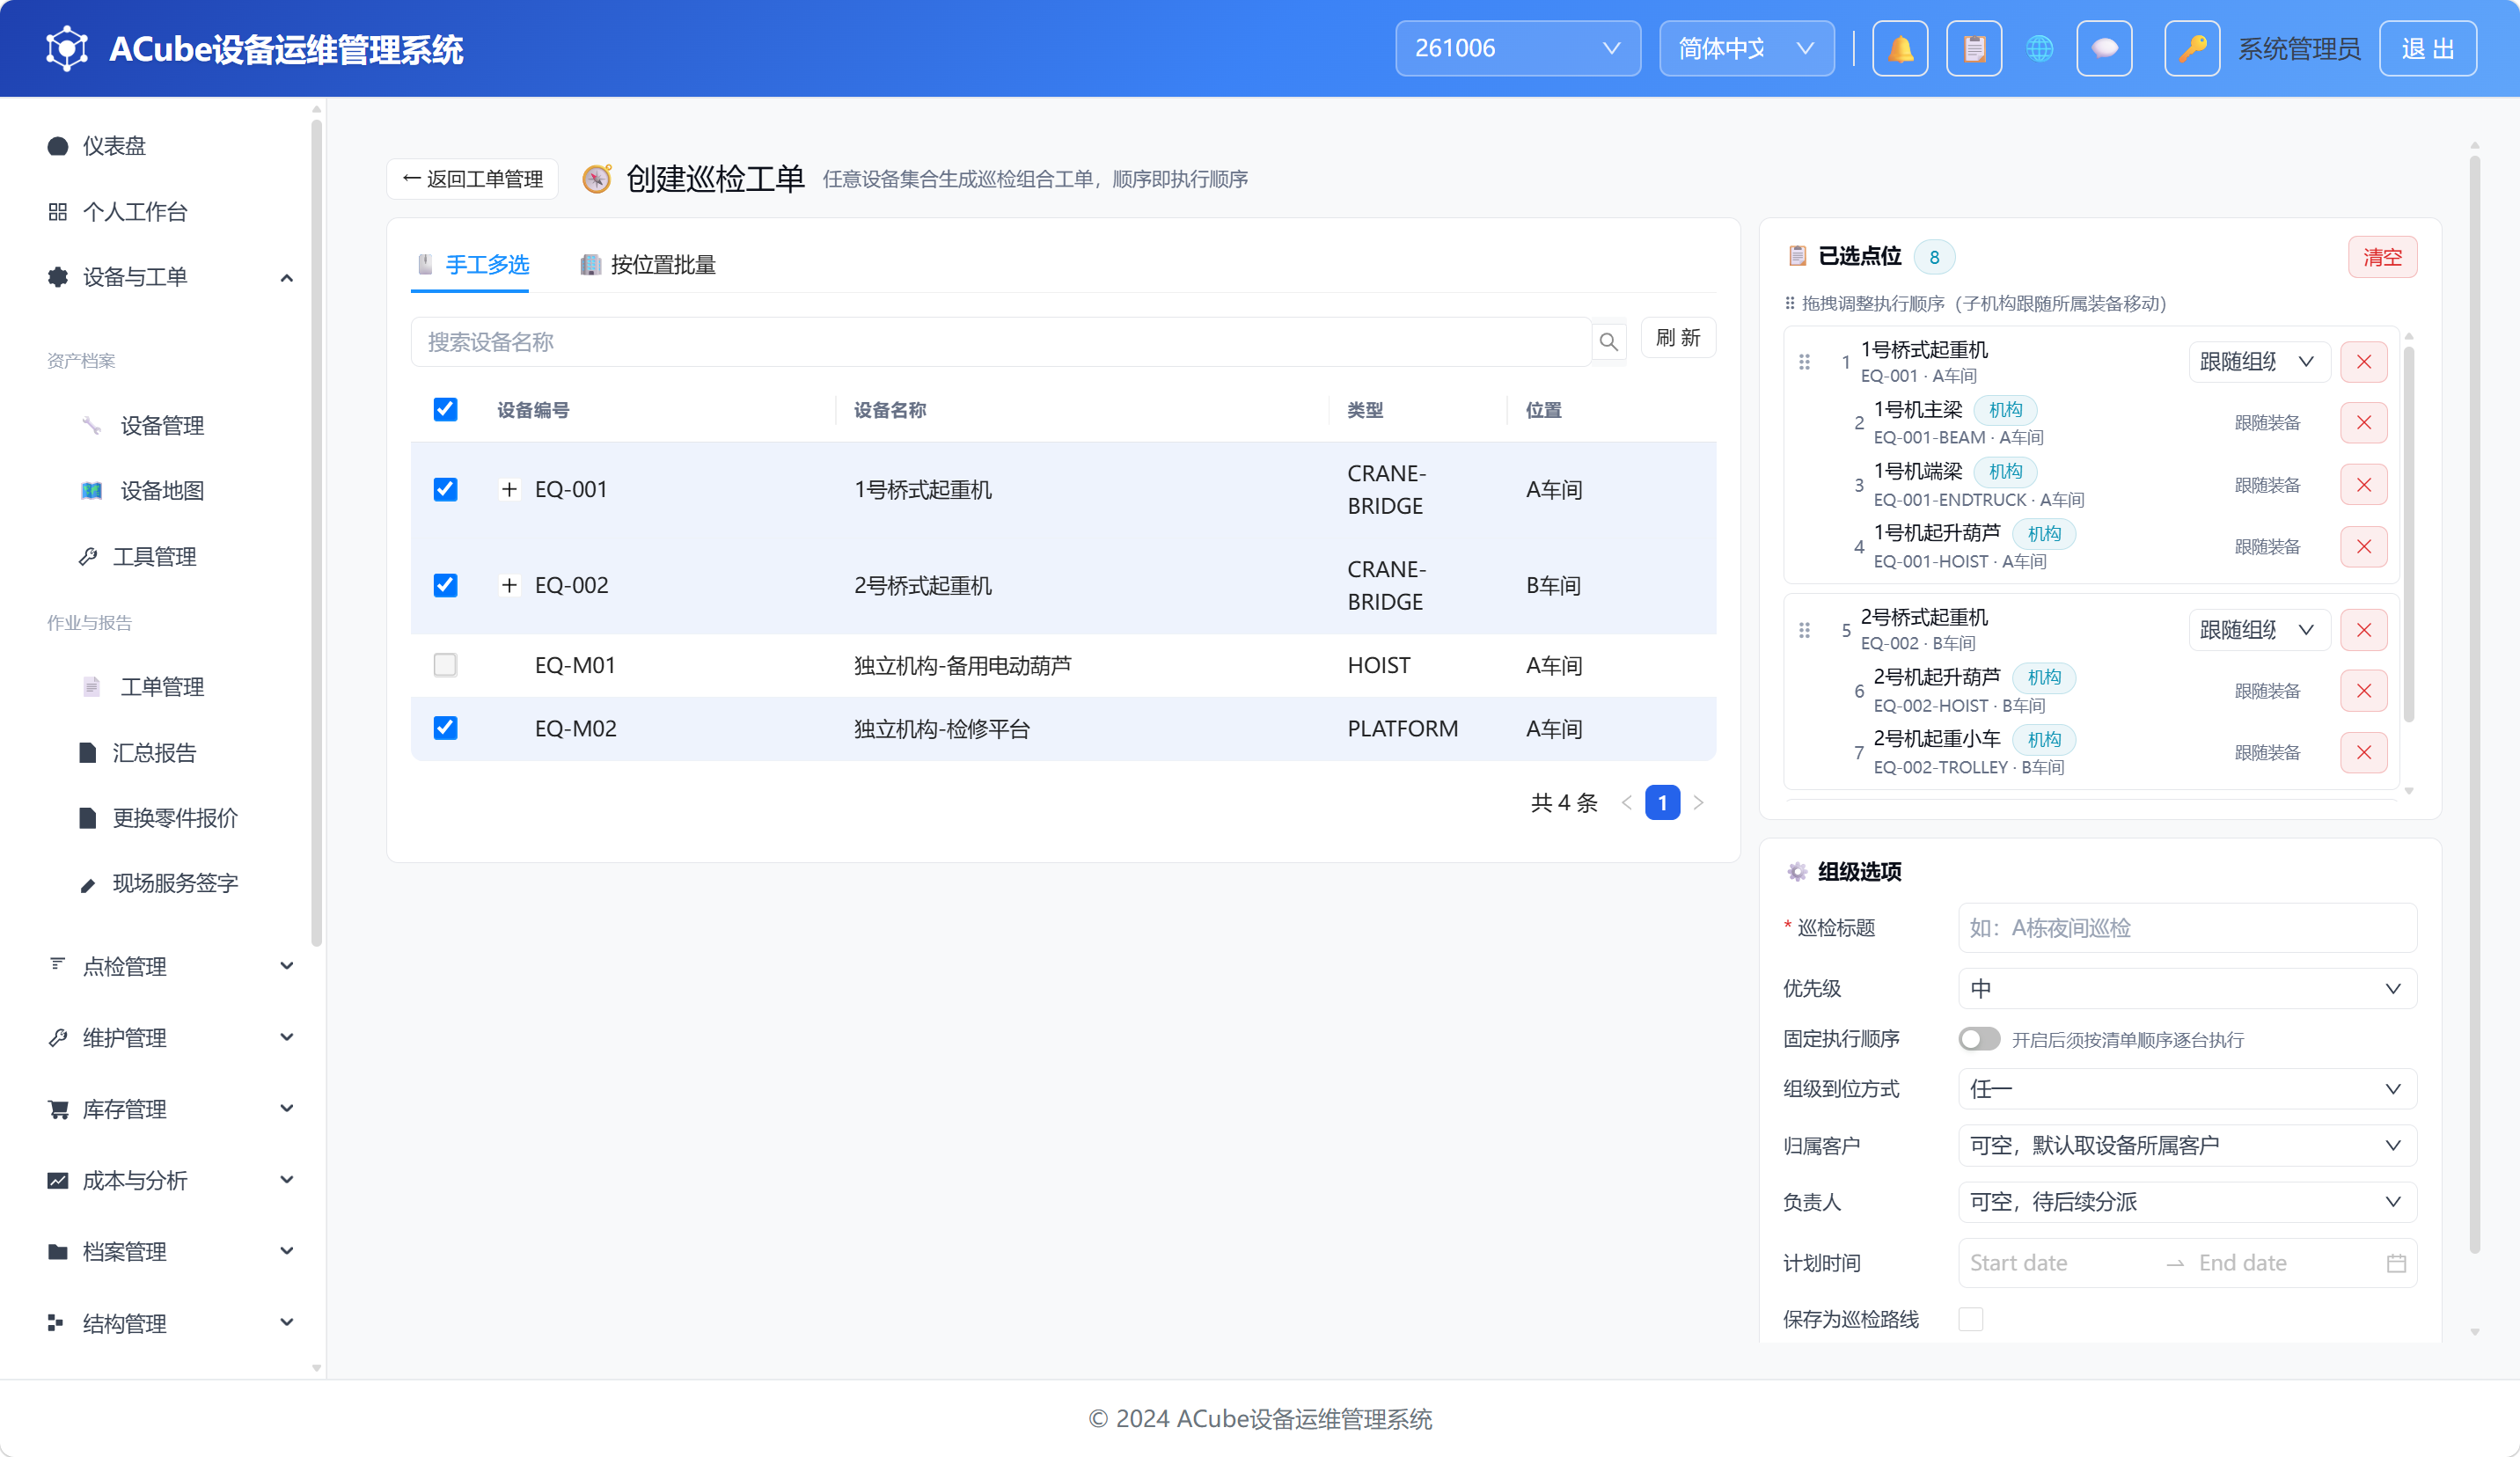Remove 1号桥式起重机 group with X
This screenshot has width=2520, height=1457.
2364,362
